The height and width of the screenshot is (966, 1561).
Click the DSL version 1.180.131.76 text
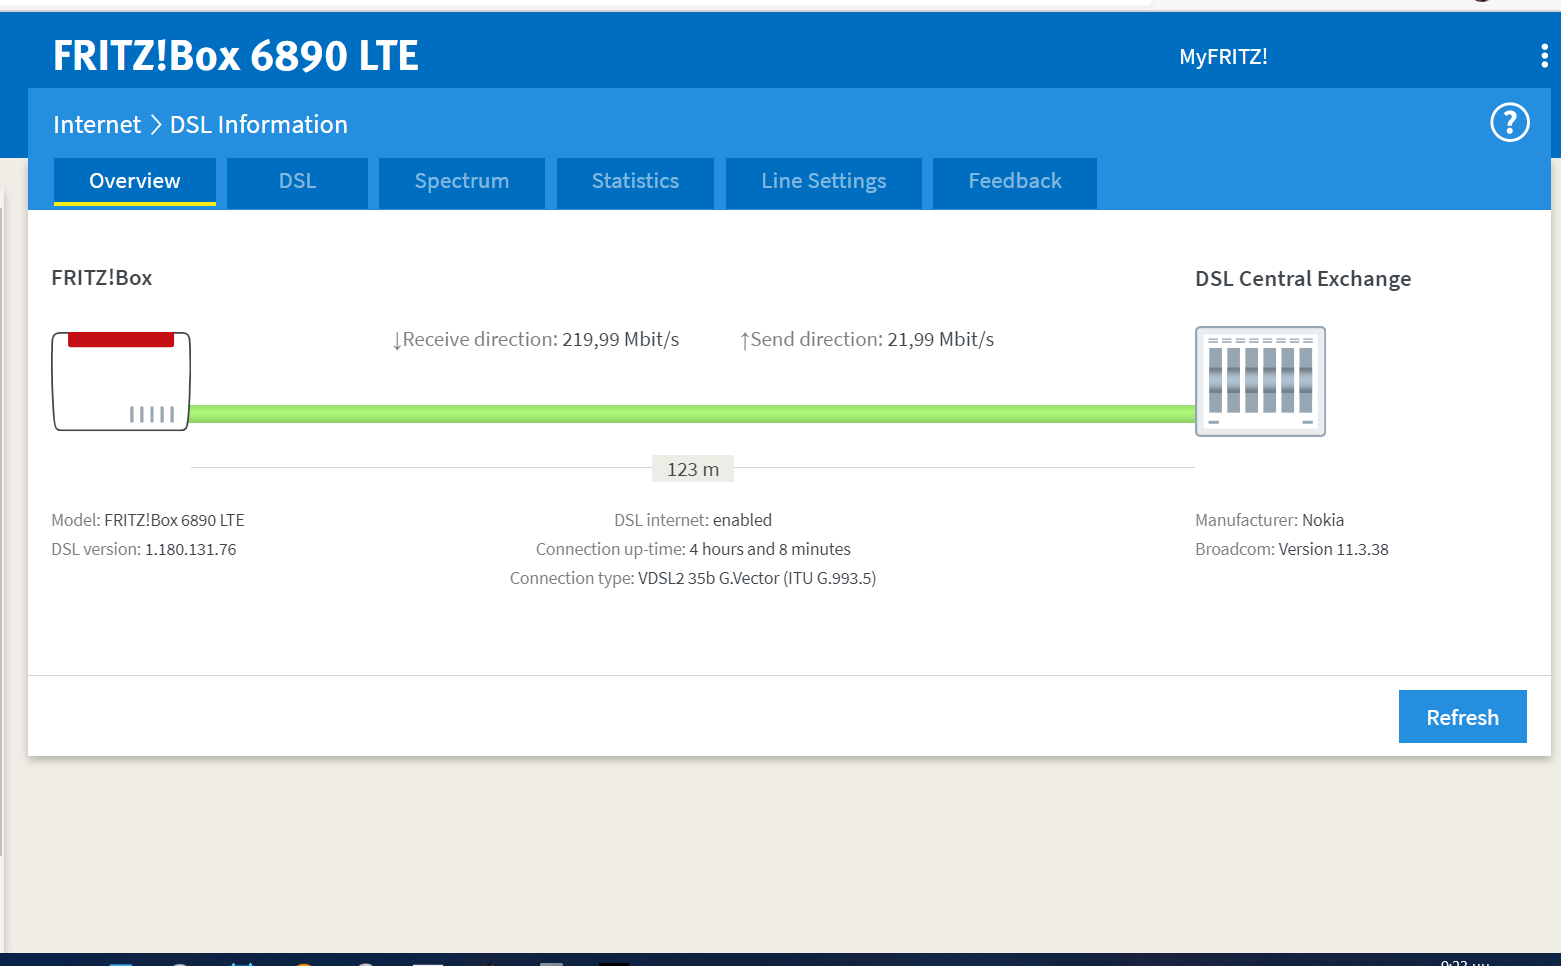point(144,549)
